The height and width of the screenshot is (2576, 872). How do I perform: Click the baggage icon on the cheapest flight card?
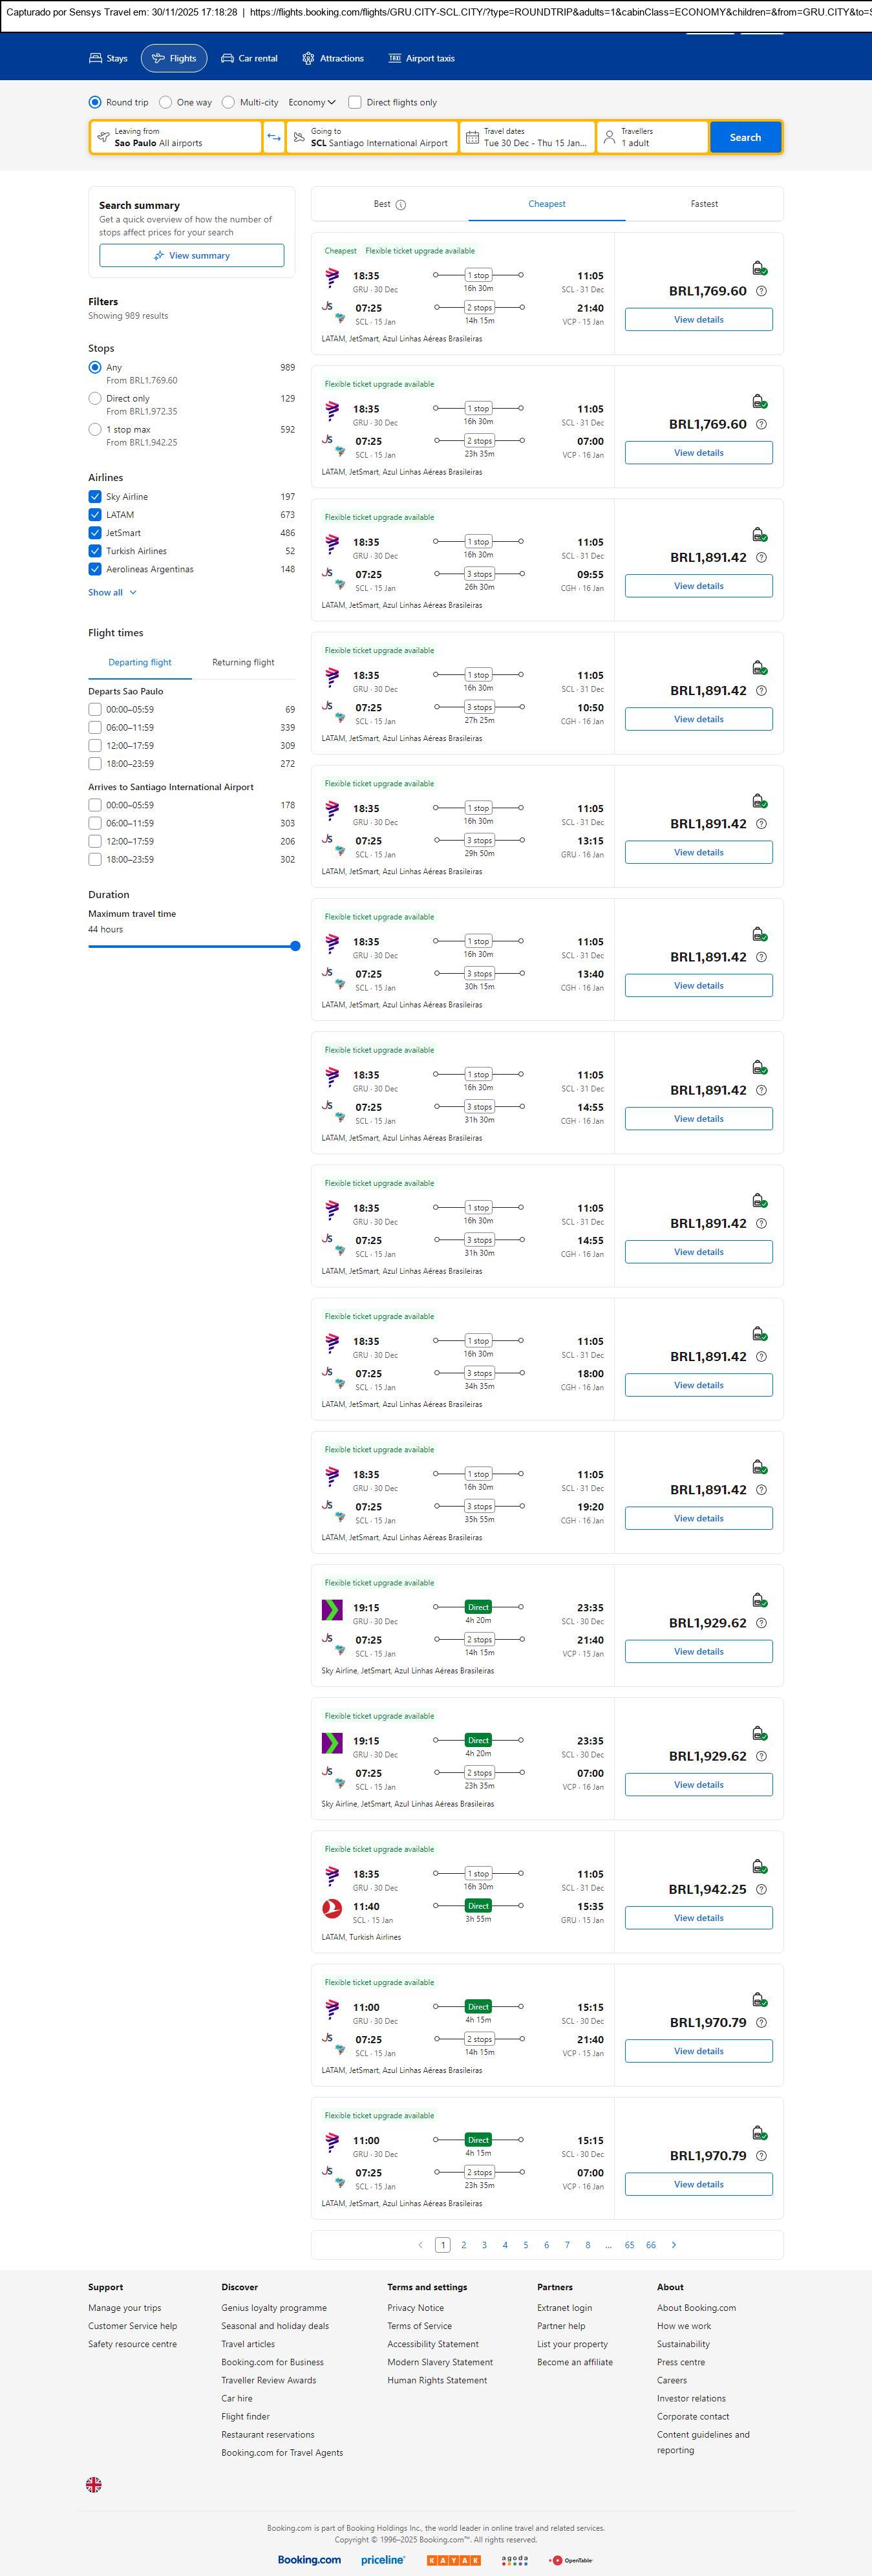point(759,268)
